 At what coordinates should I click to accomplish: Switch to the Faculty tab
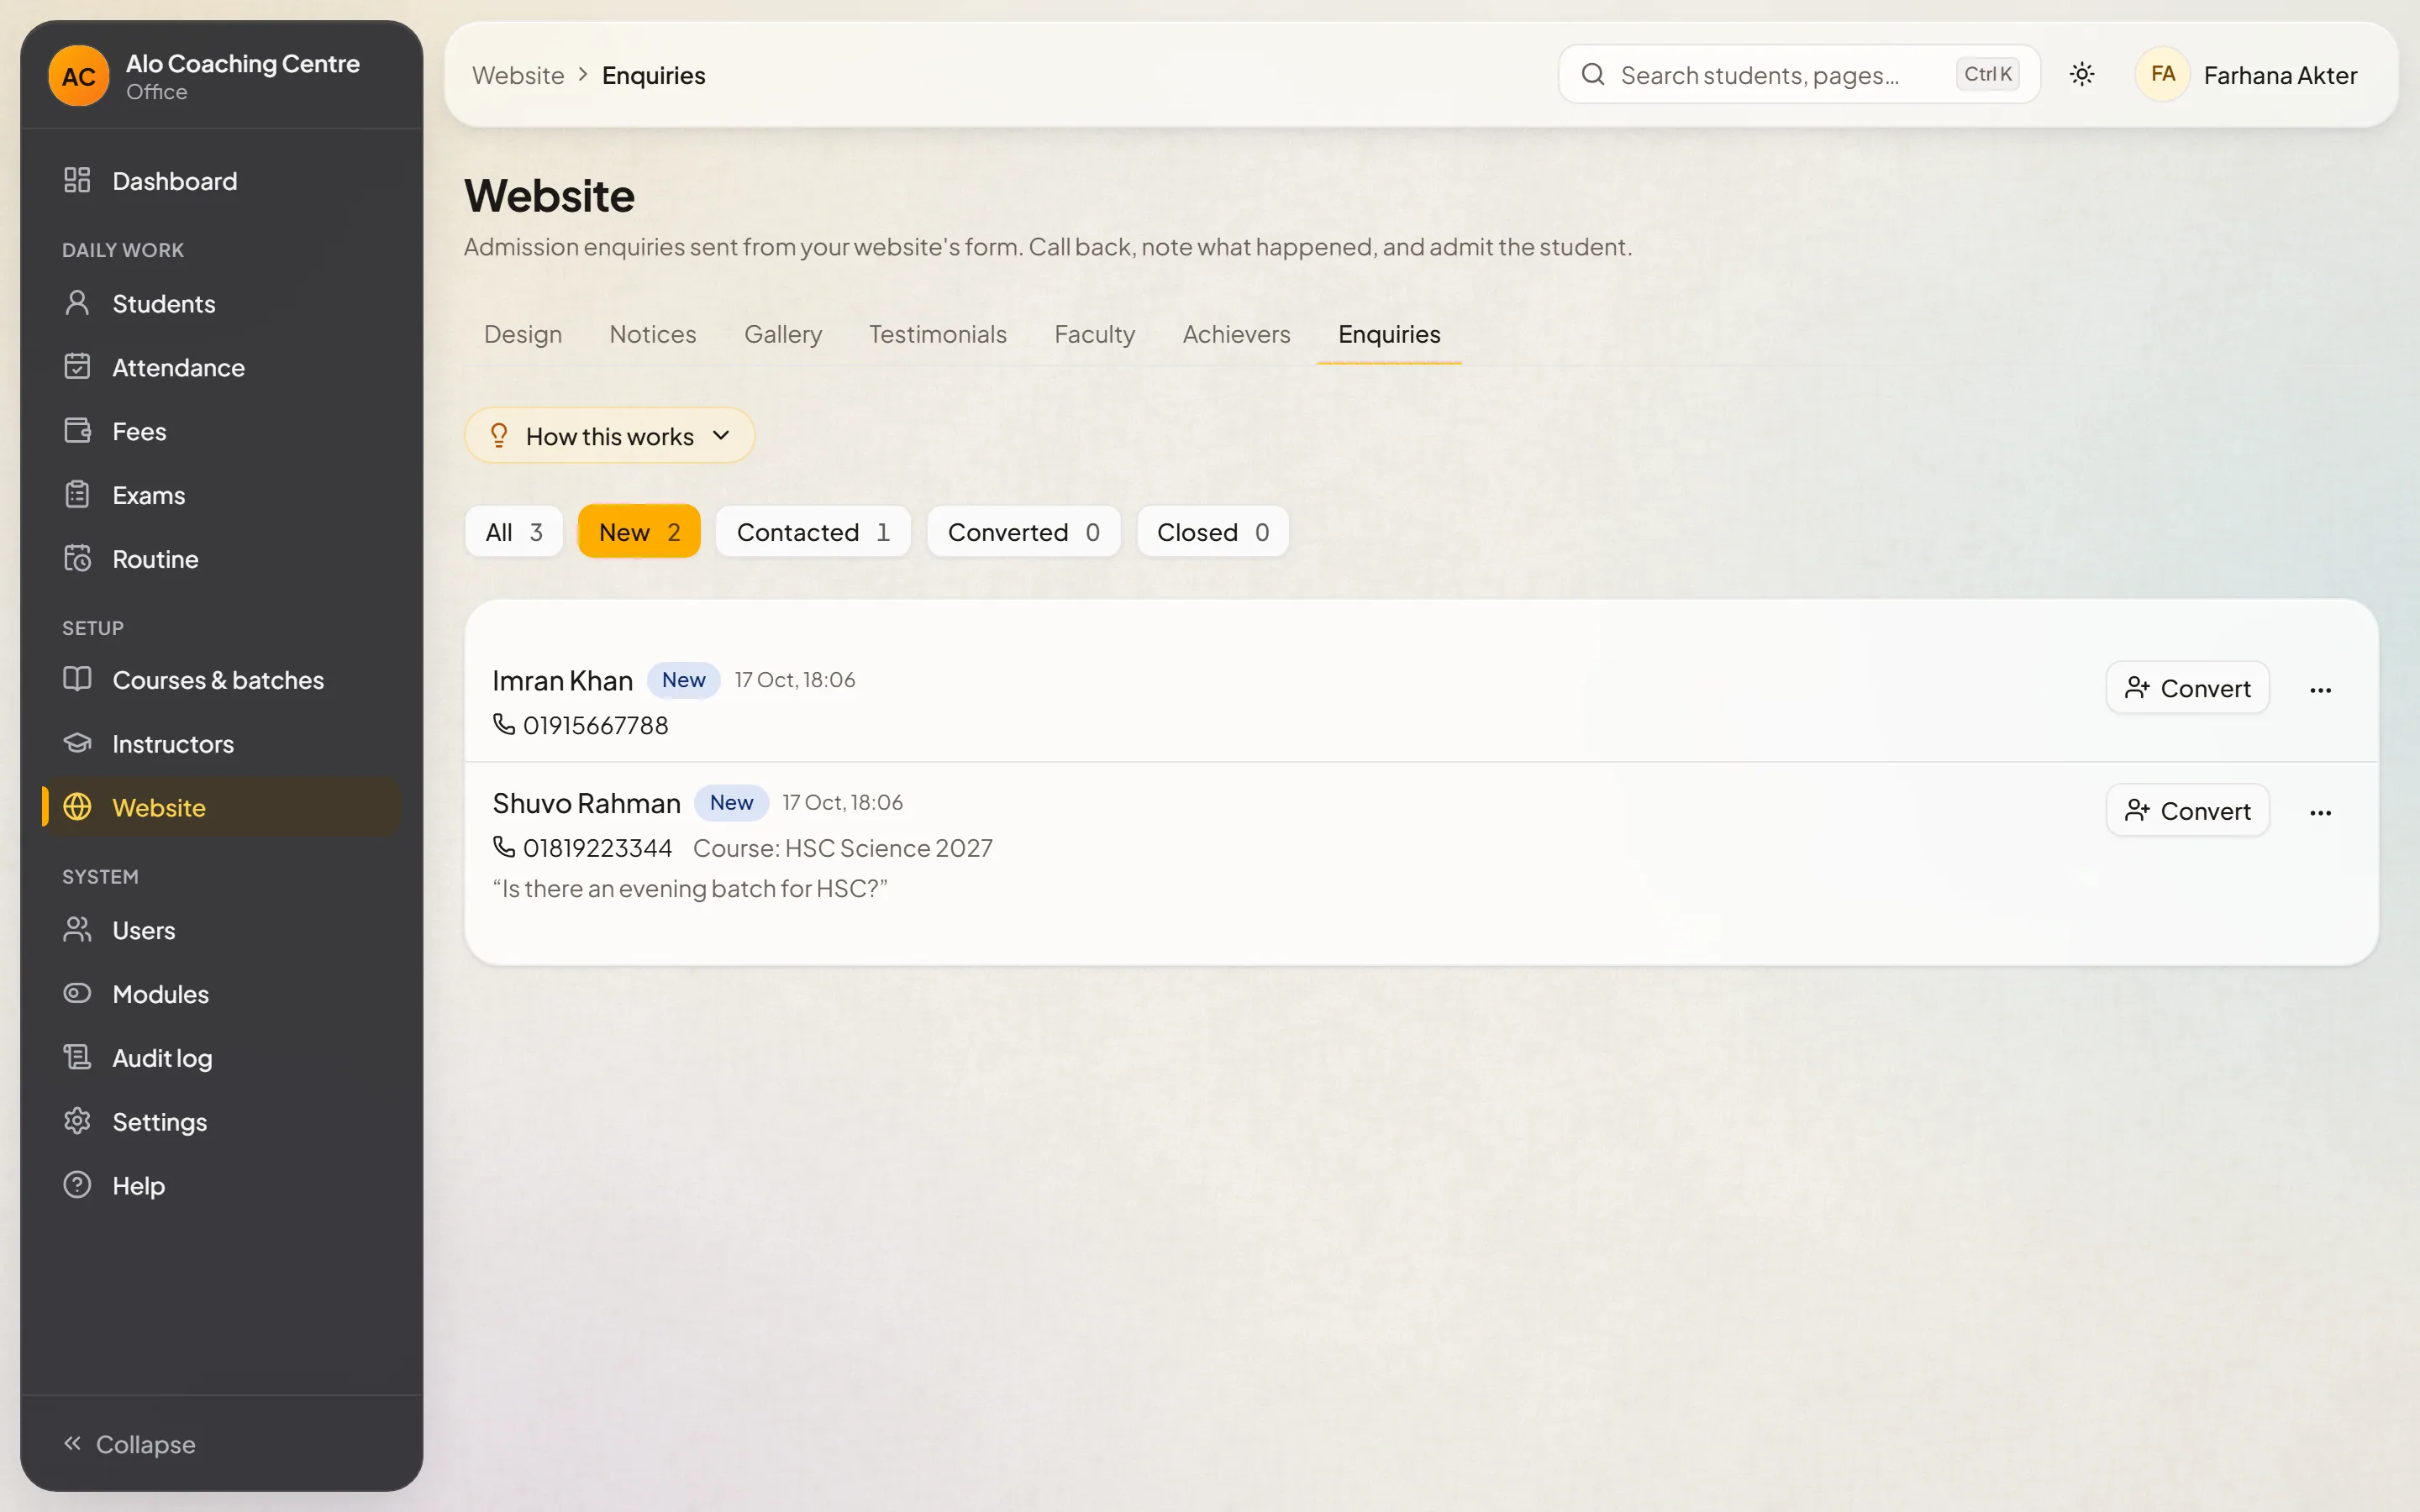pos(1095,335)
